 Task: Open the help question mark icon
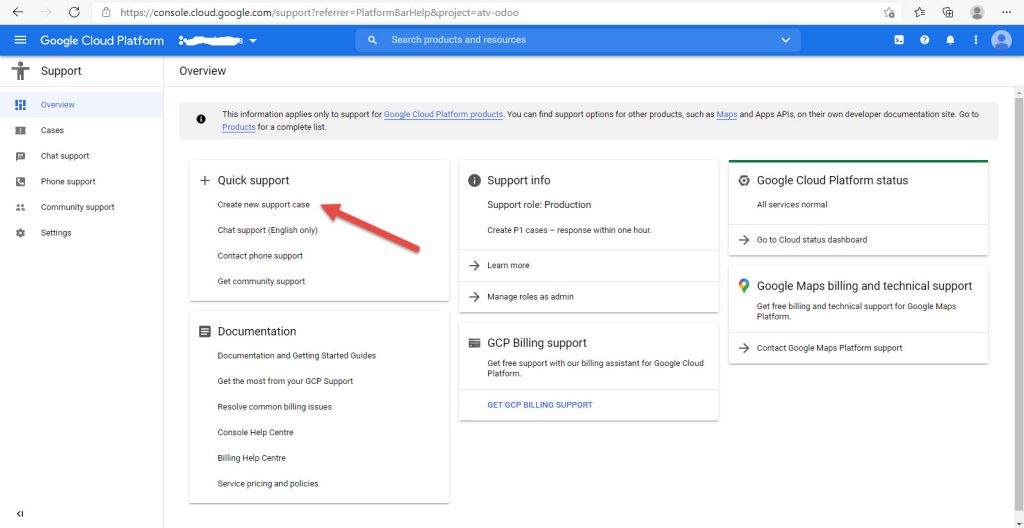(x=925, y=40)
